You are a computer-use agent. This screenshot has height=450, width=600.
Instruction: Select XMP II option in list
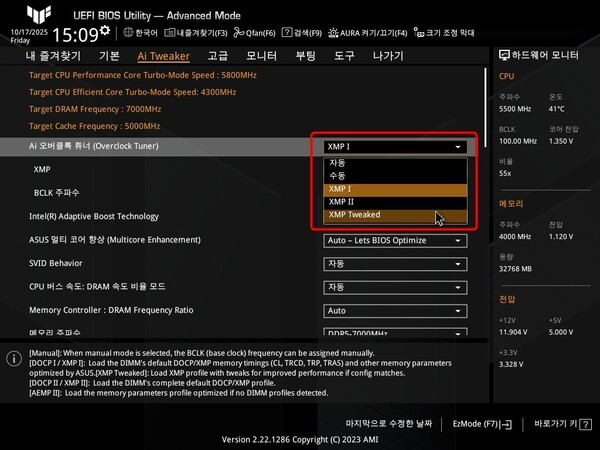pos(395,202)
